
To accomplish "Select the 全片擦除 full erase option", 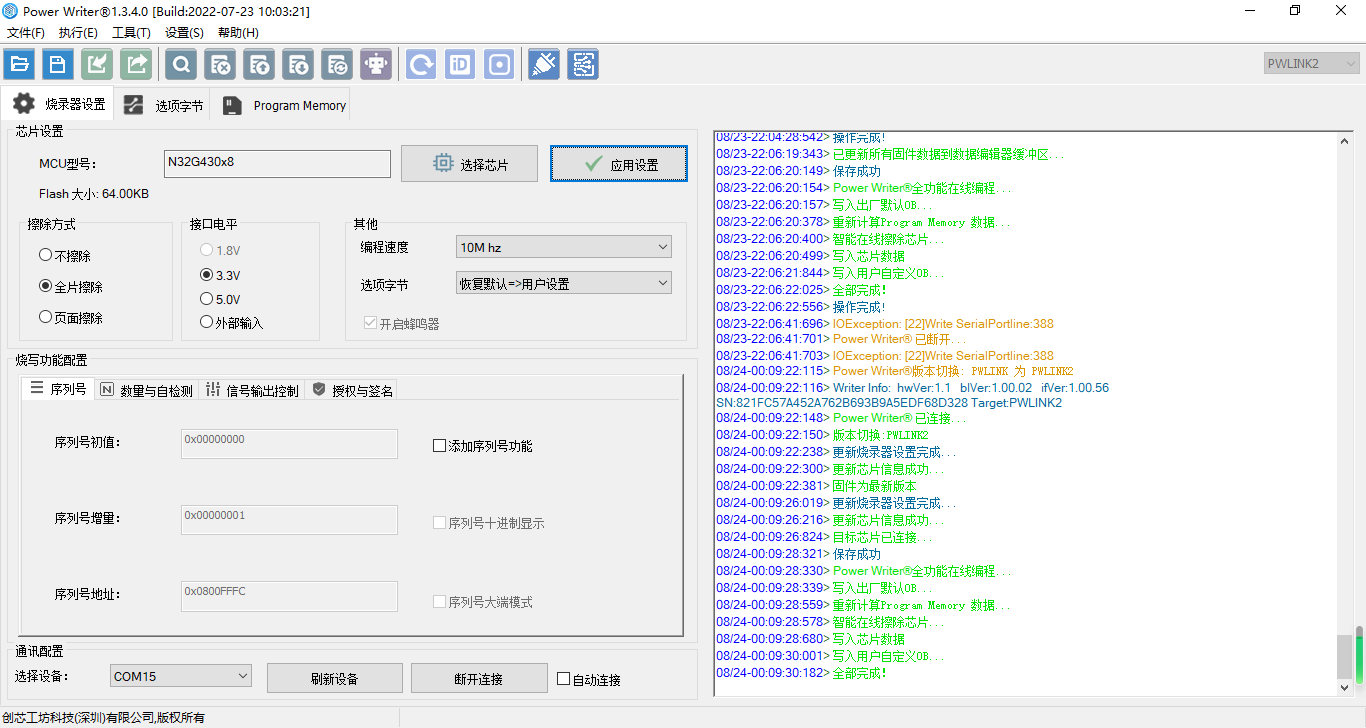I will tap(71, 287).
